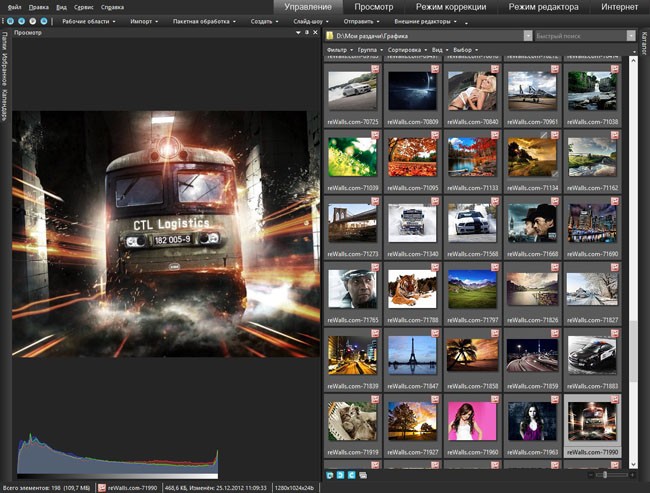Click the image file icon in status bar
650x493 pixels.
[101, 487]
